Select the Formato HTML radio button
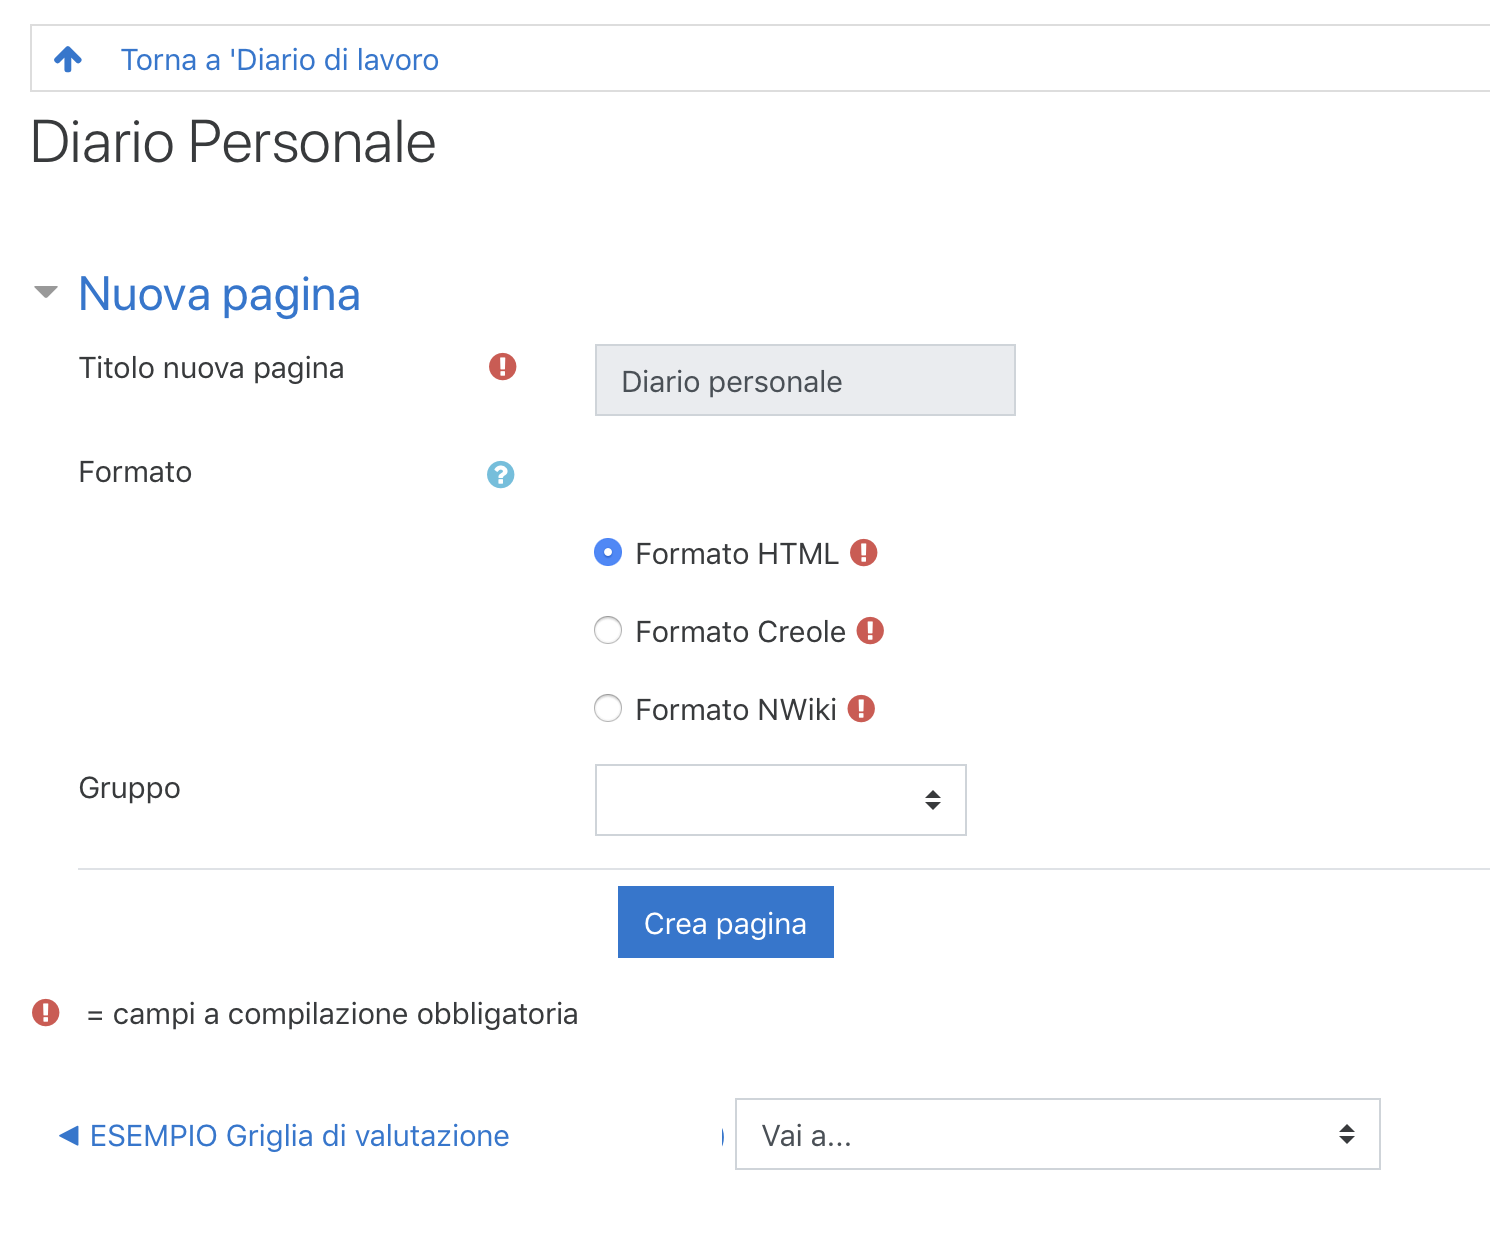The image size is (1490, 1236). (608, 553)
